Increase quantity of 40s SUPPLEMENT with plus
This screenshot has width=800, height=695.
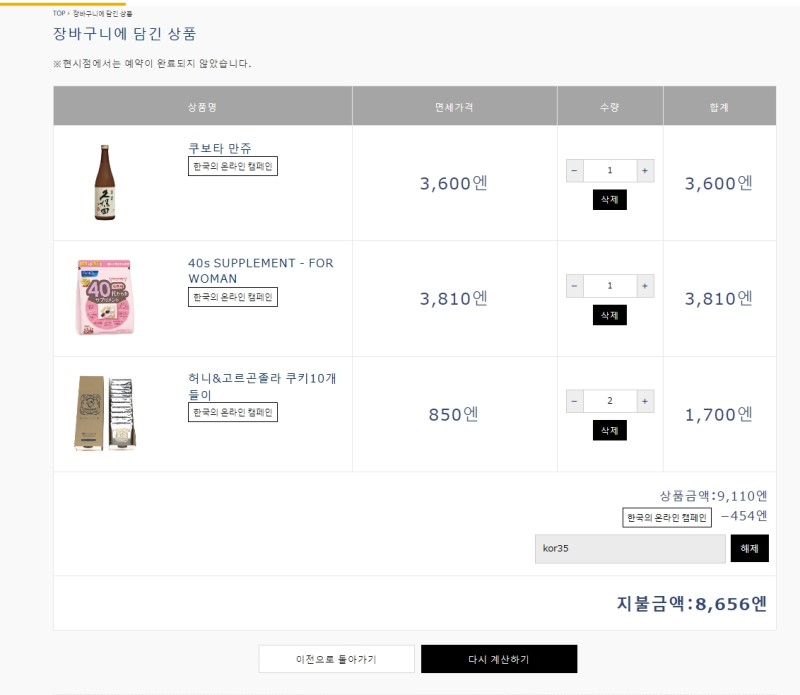pyautogui.click(x=645, y=286)
